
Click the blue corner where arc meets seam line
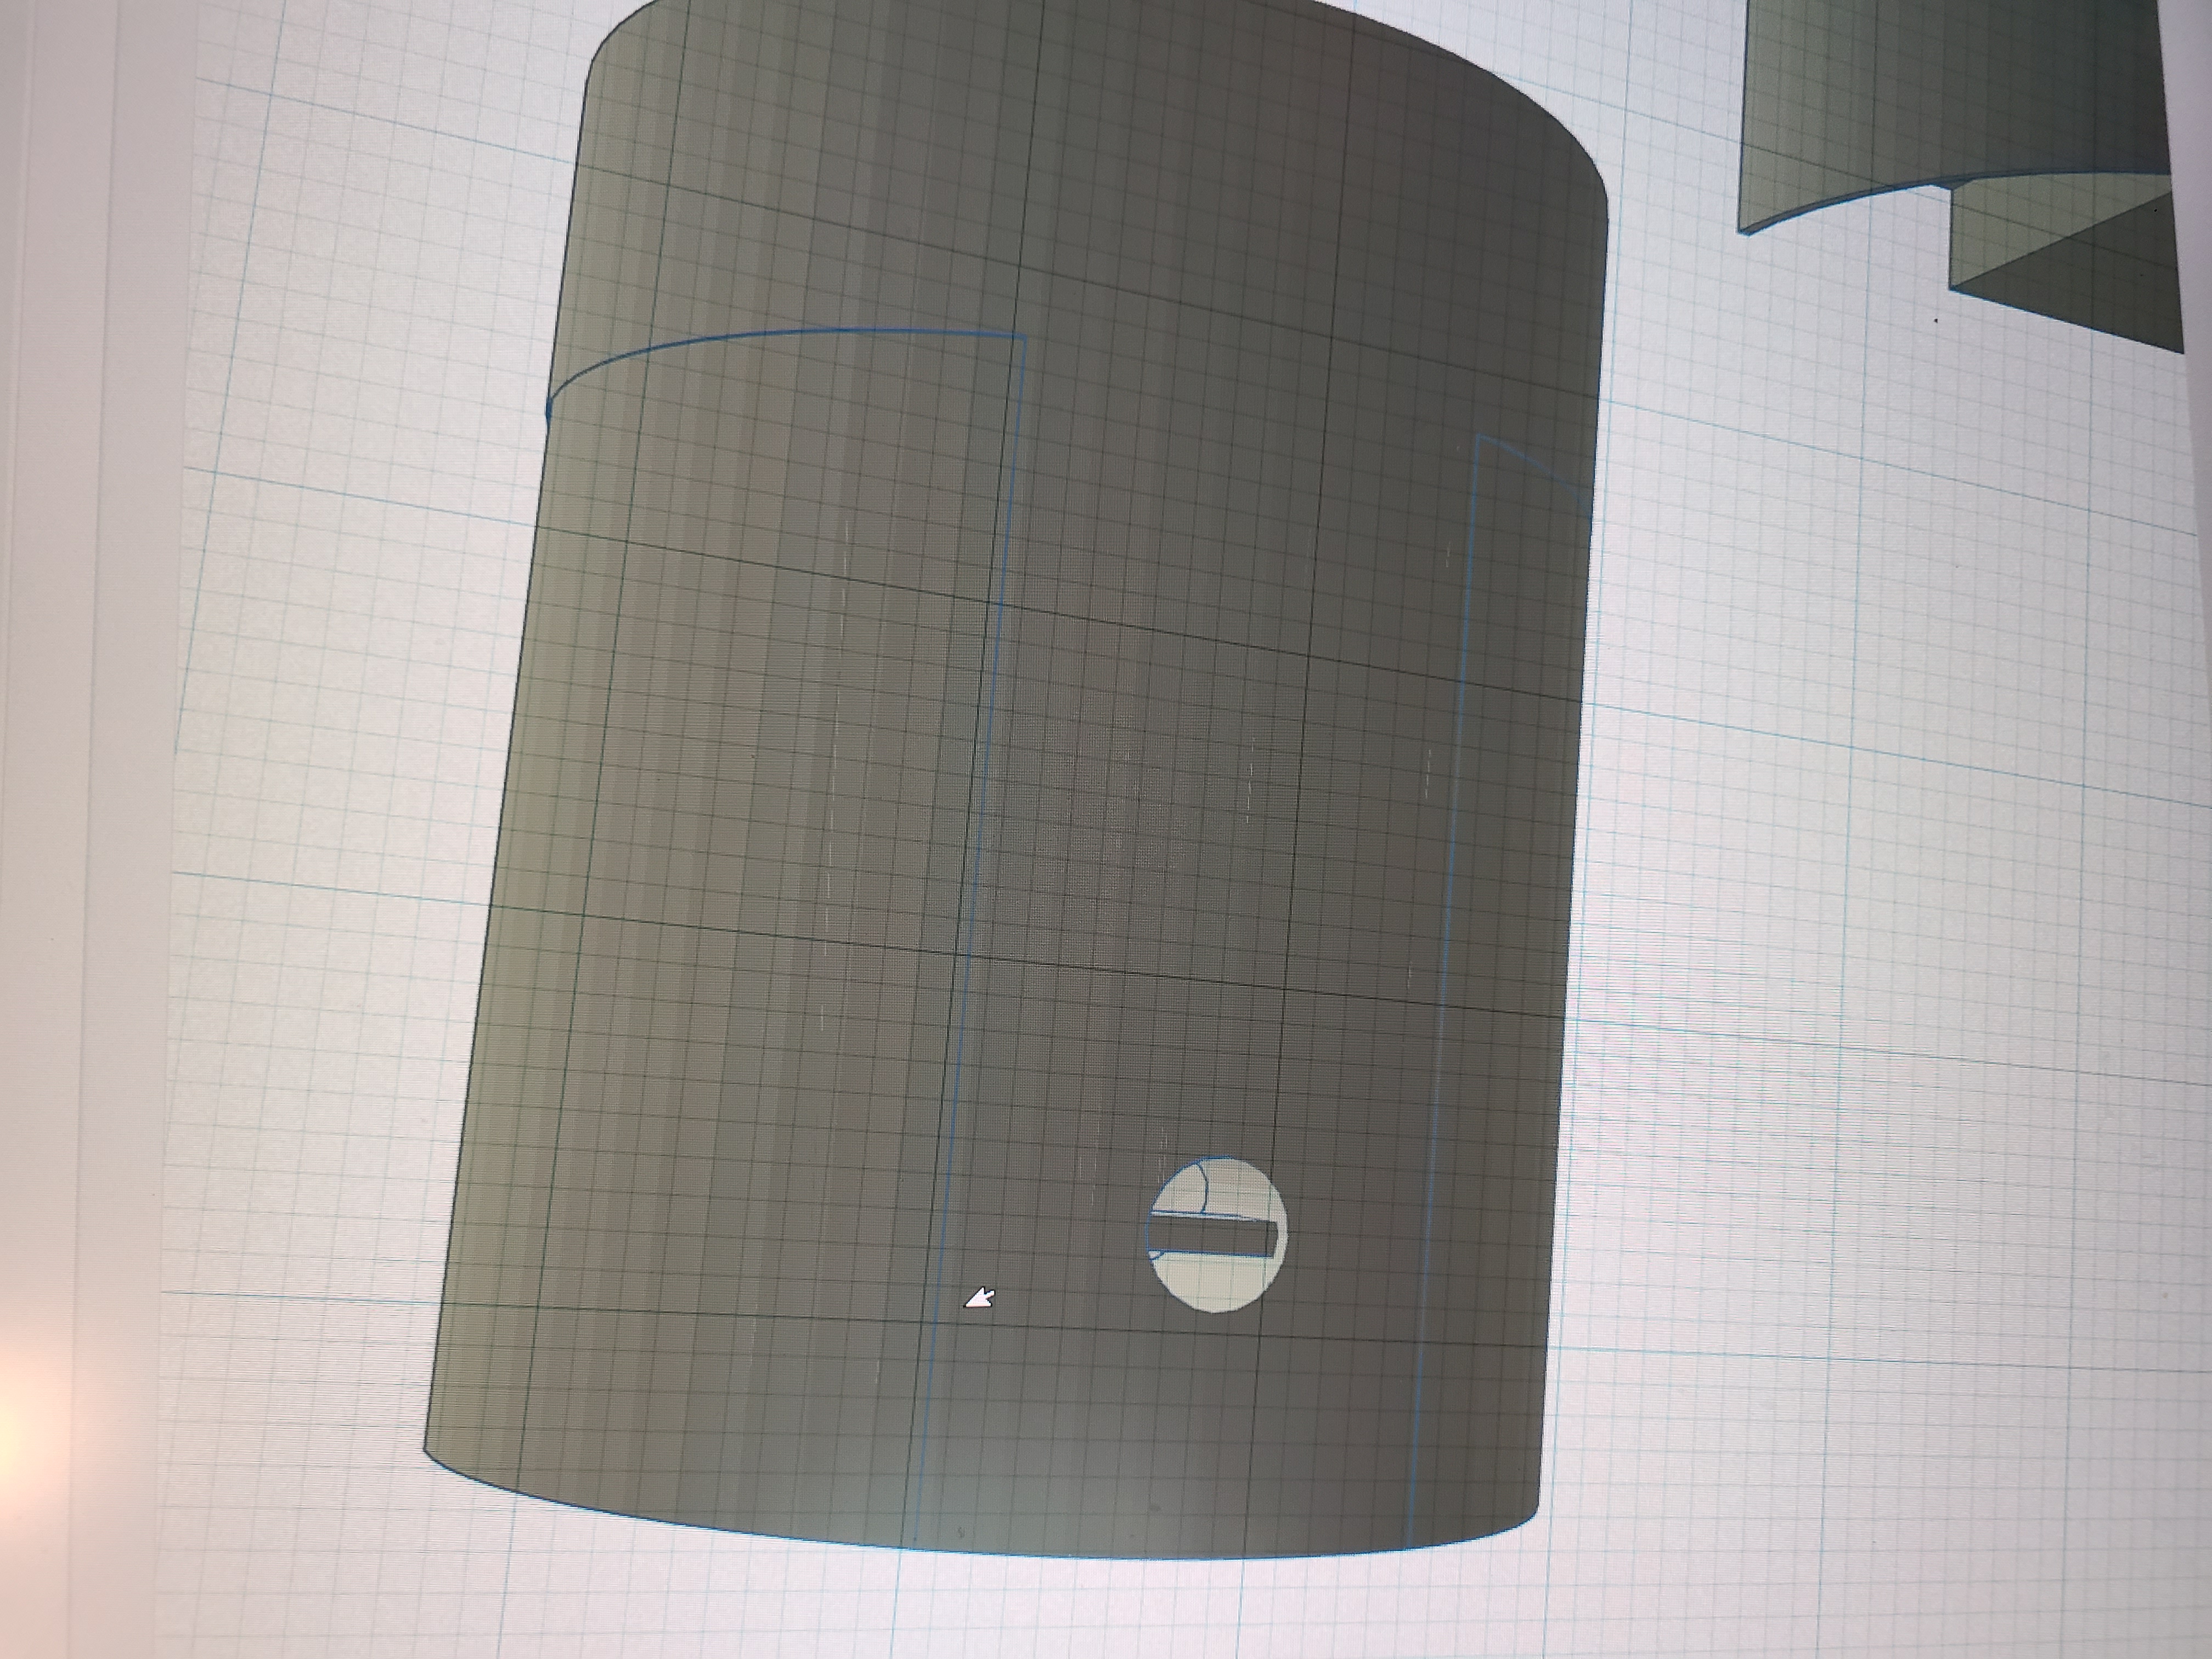1024,336
